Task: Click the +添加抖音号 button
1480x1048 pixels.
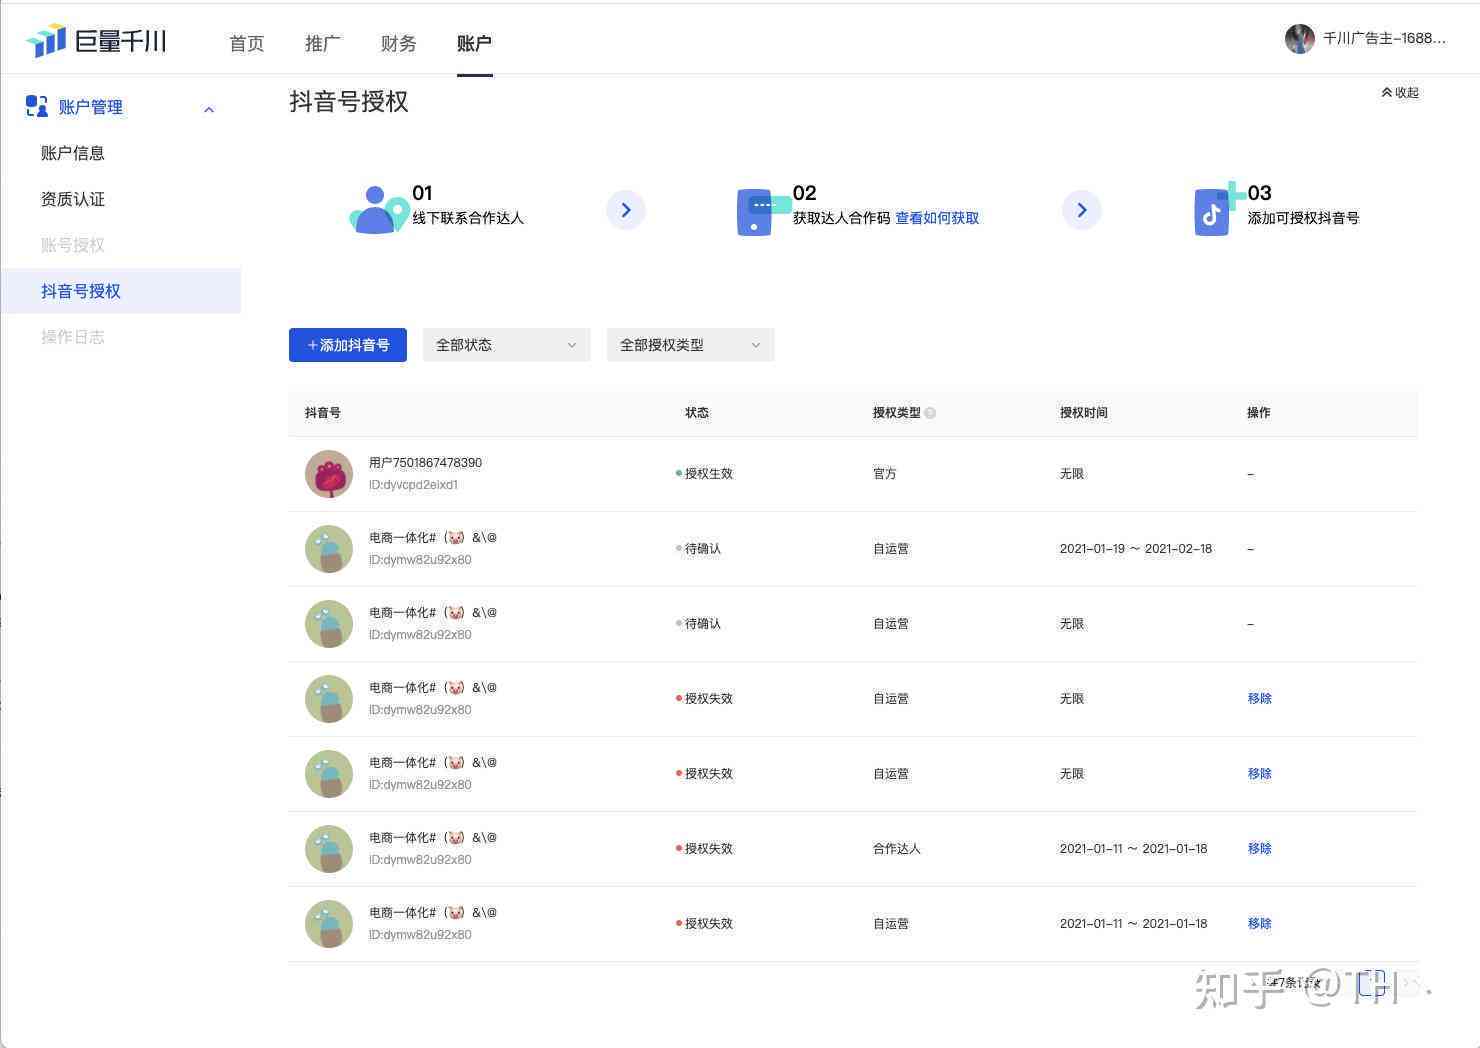Action: click(x=348, y=345)
